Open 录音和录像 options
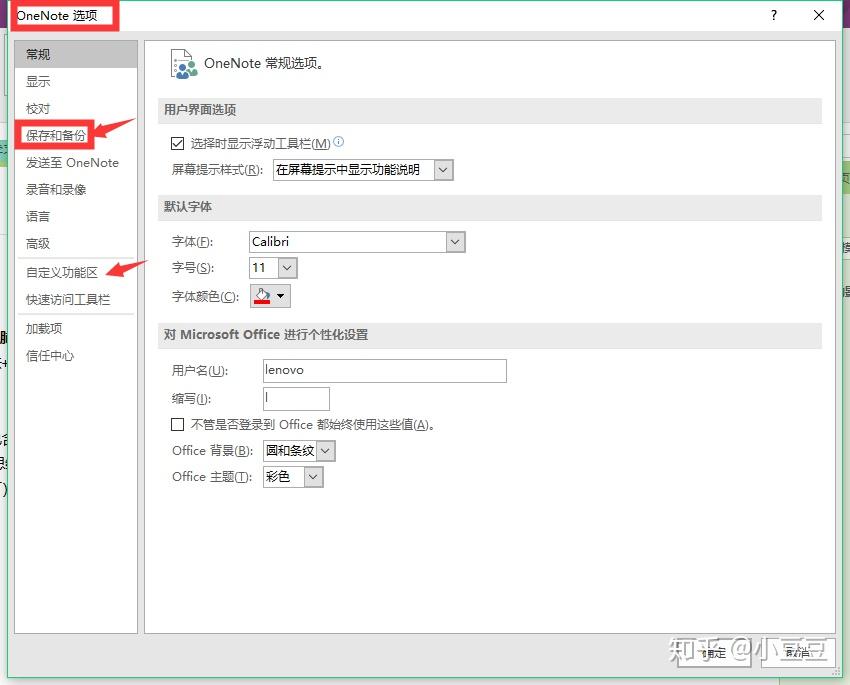 76,190
